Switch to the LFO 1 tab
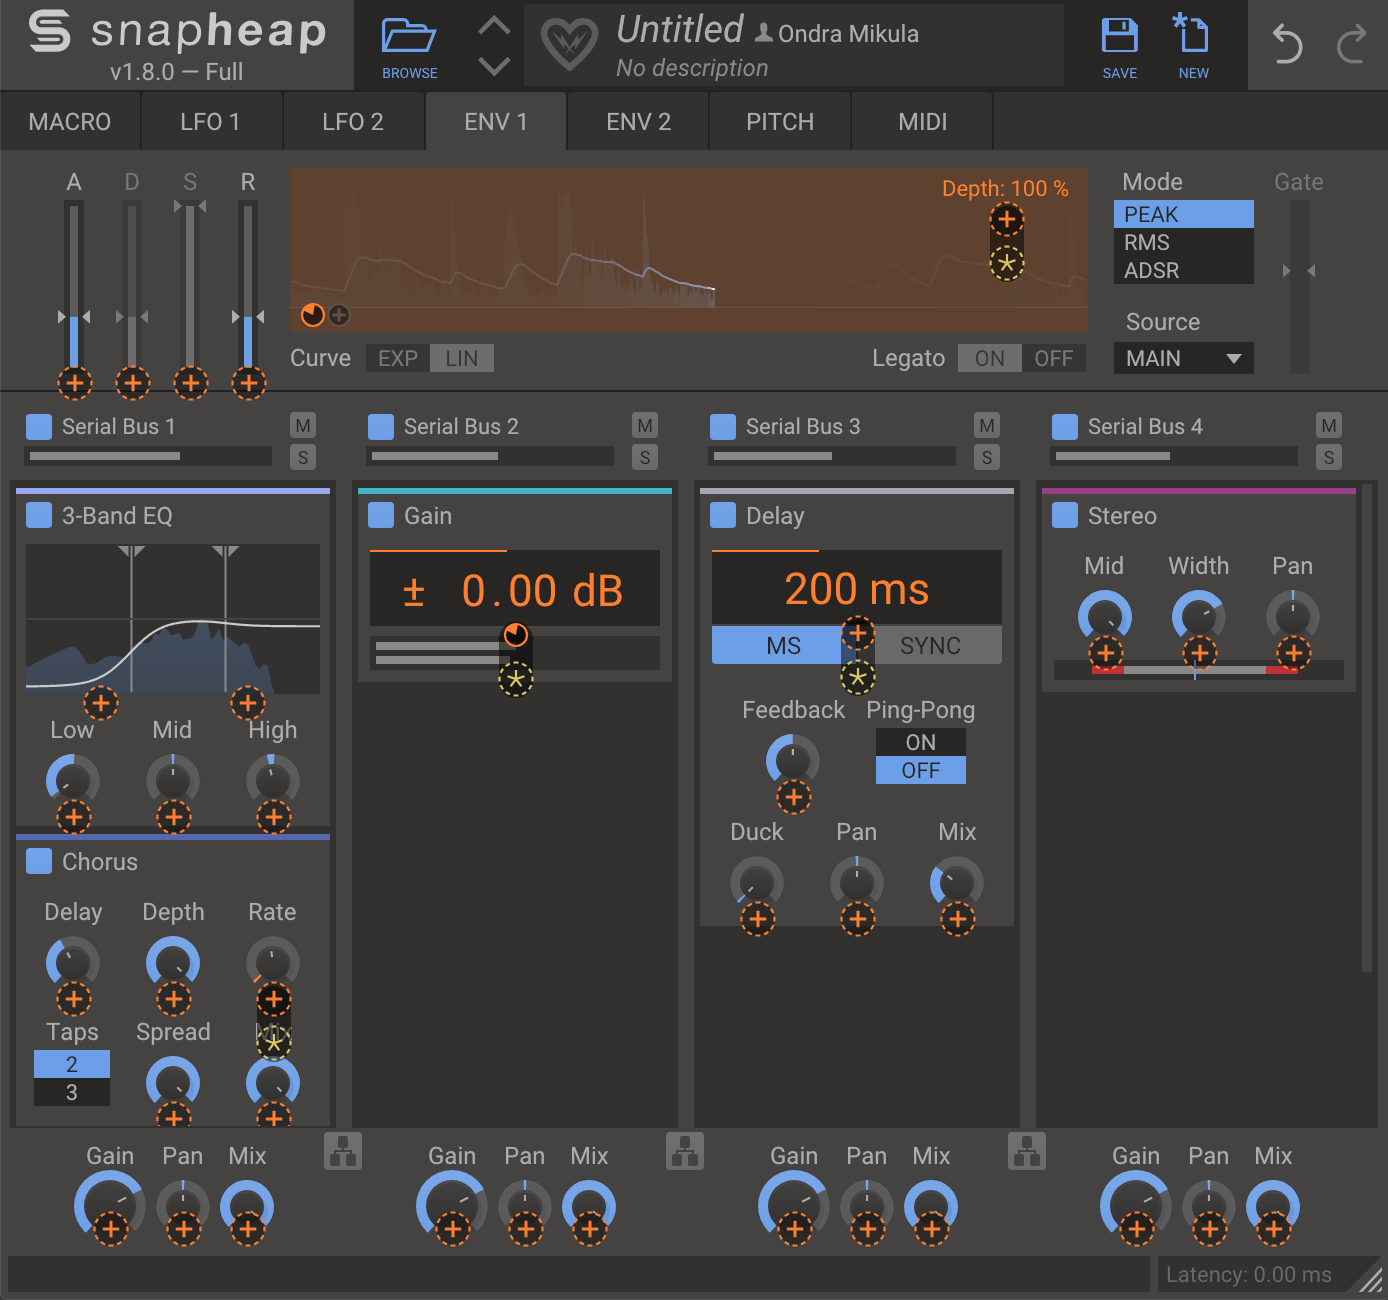Screen dimensions: 1388x1300 (x=211, y=122)
